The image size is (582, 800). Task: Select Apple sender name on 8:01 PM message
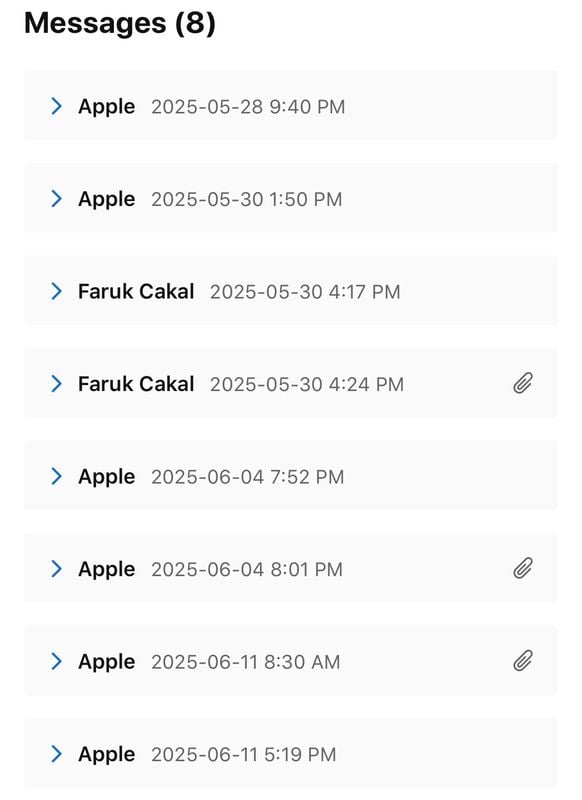click(x=107, y=569)
